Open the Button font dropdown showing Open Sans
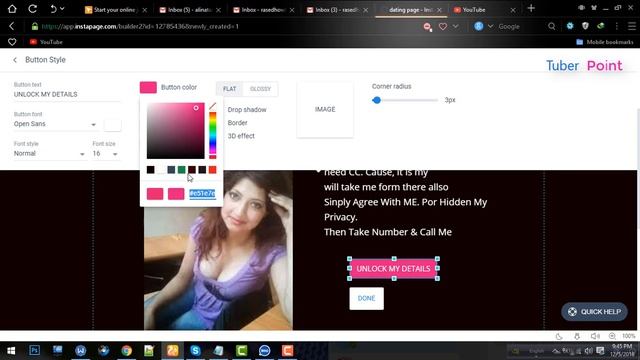This screenshot has width=640, height=360. click(x=55, y=124)
